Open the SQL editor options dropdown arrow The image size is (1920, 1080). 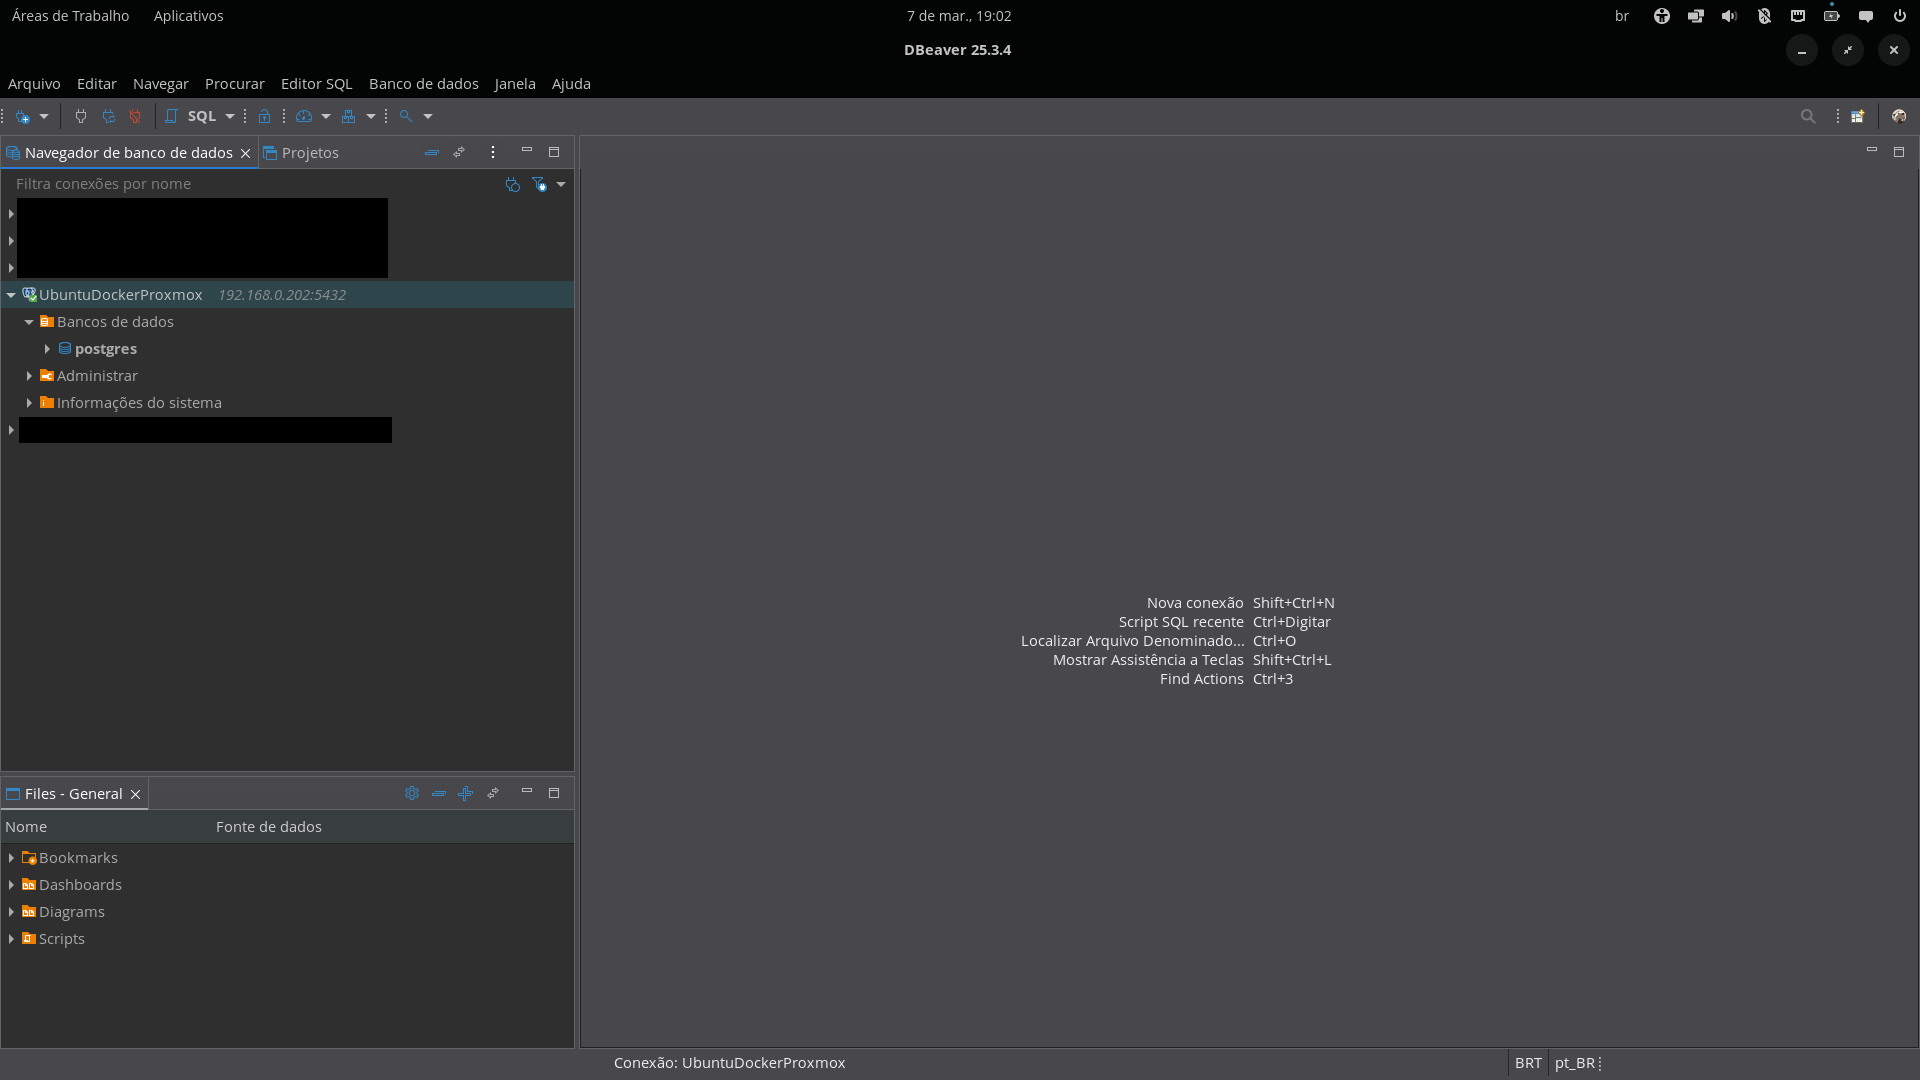point(230,116)
